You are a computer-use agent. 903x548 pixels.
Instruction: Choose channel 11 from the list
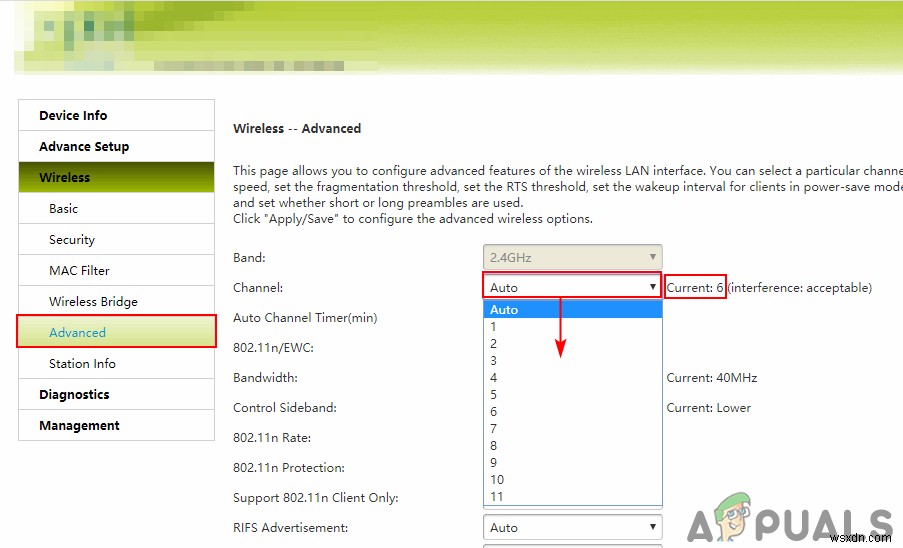[x=572, y=496]
